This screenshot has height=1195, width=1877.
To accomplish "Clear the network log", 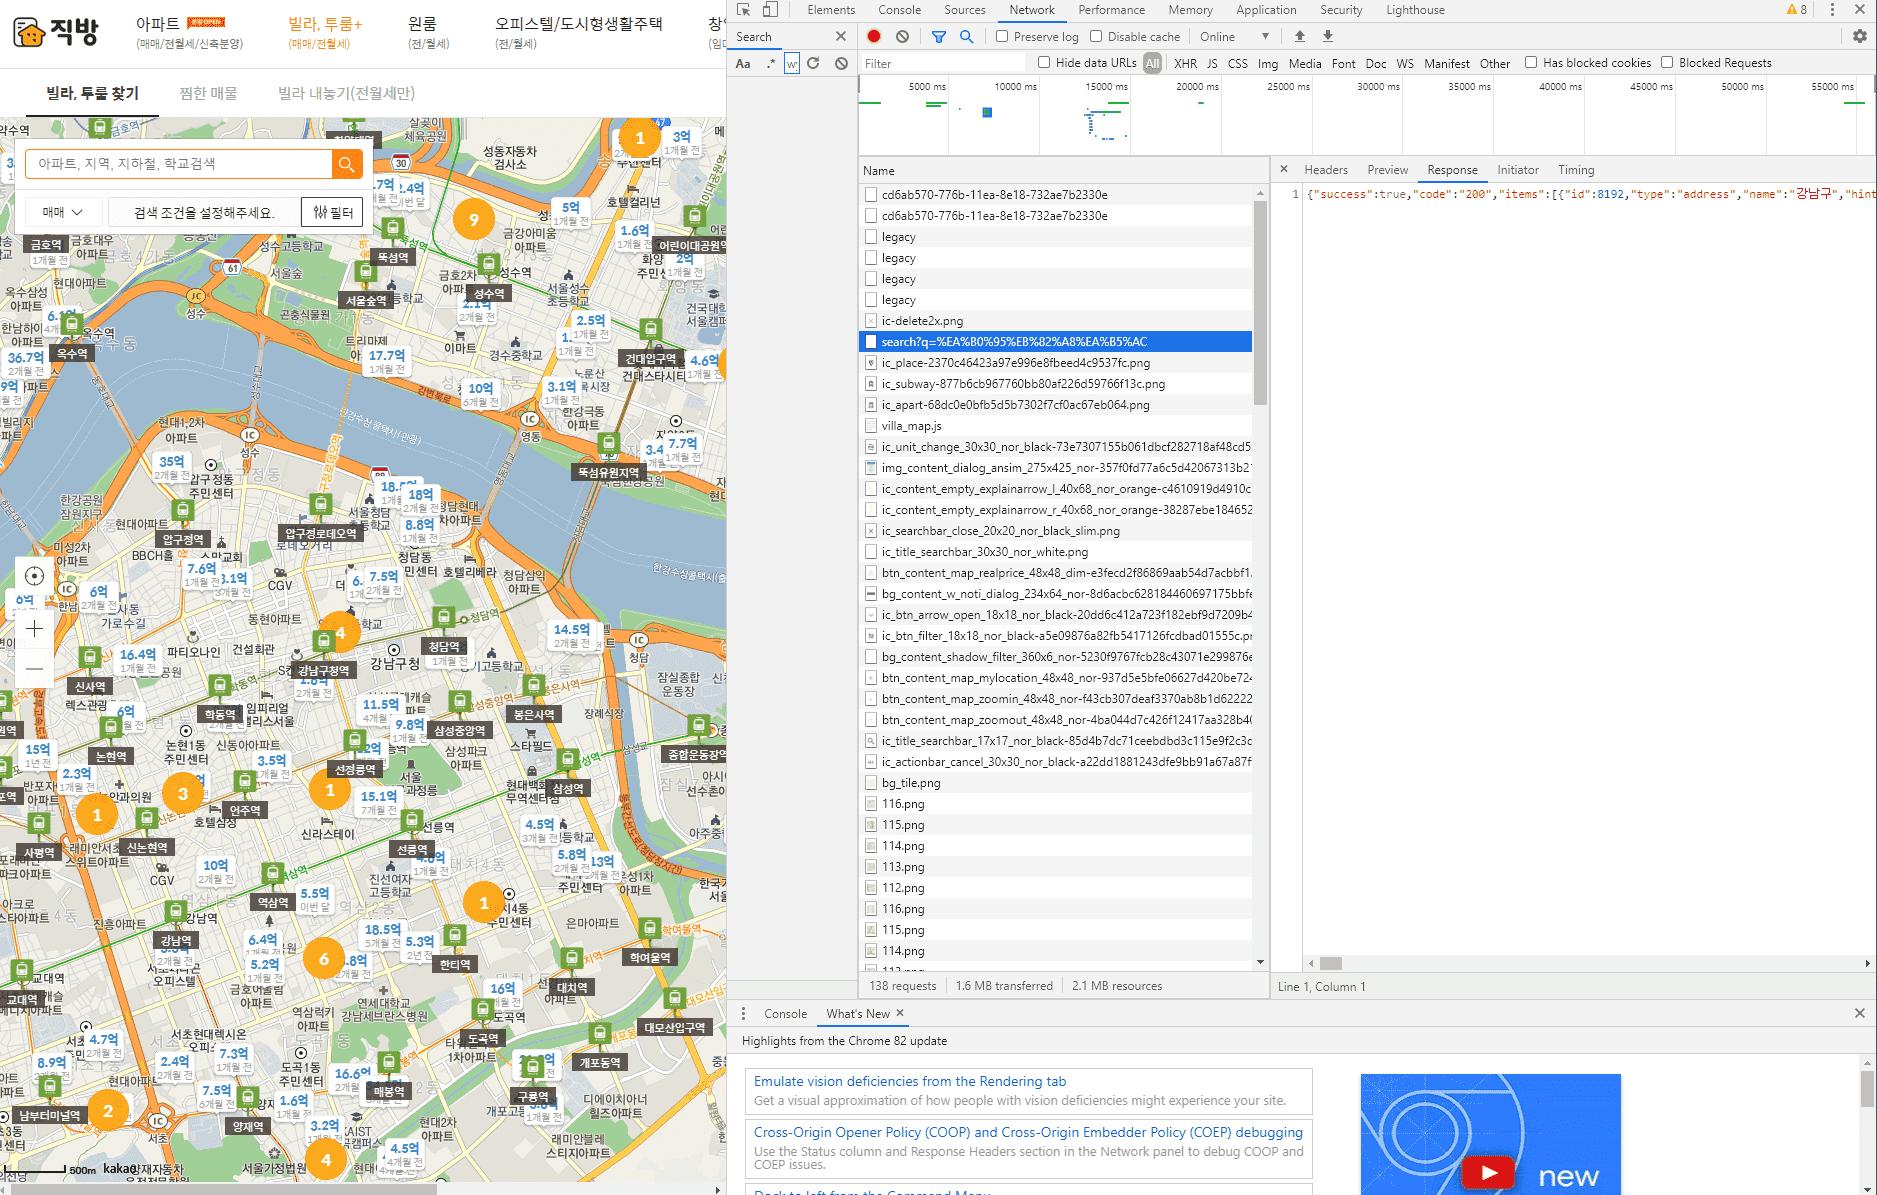I will click(902, 36).
